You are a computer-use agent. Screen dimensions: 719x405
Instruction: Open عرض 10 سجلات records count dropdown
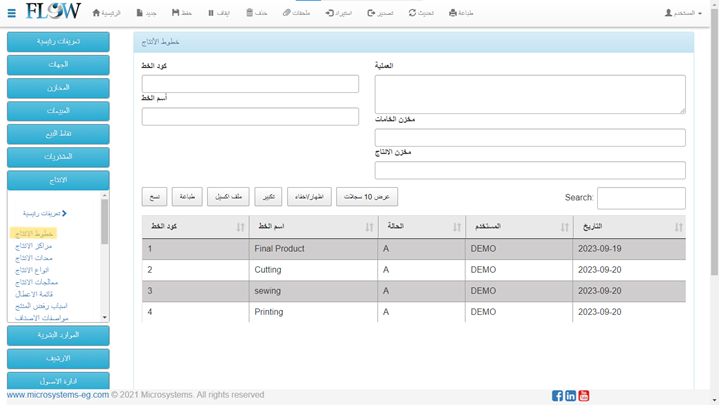coord(367,197)
